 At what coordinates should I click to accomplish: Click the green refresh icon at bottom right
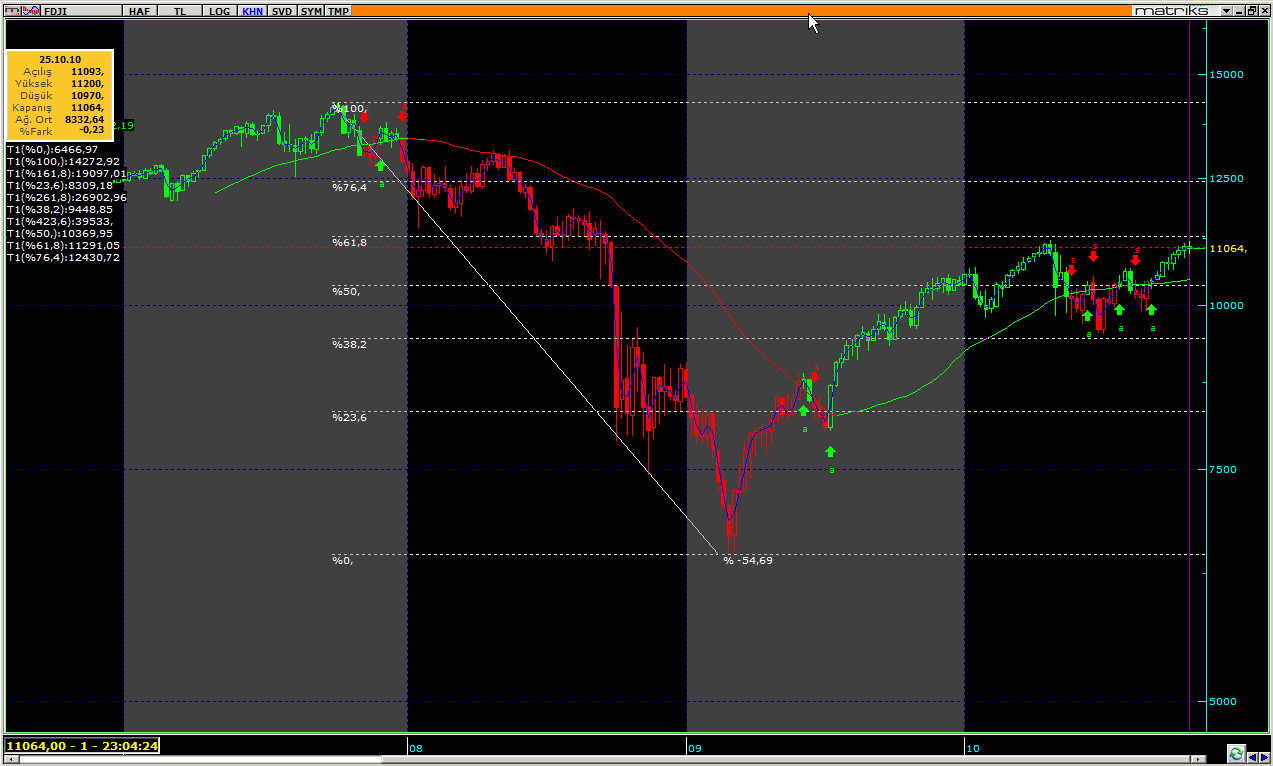[1236, 753]
